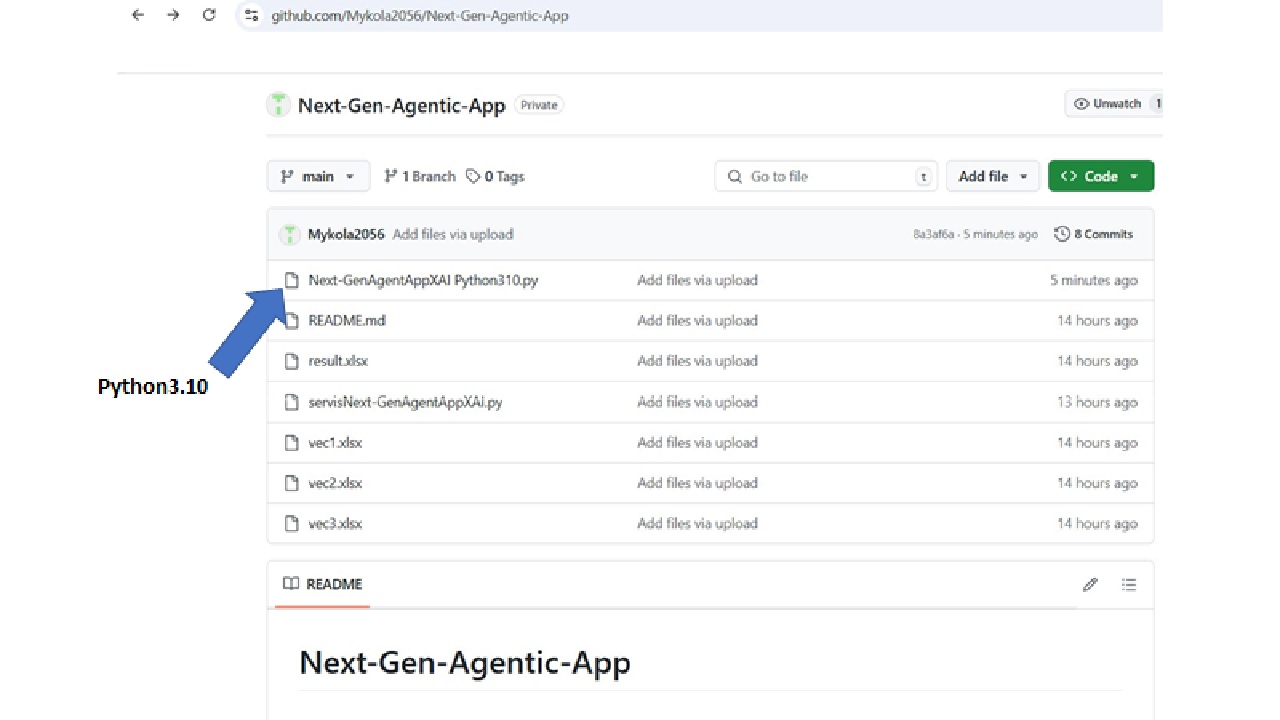
Task: Click the browser back arrow
Action: point(138,15)
